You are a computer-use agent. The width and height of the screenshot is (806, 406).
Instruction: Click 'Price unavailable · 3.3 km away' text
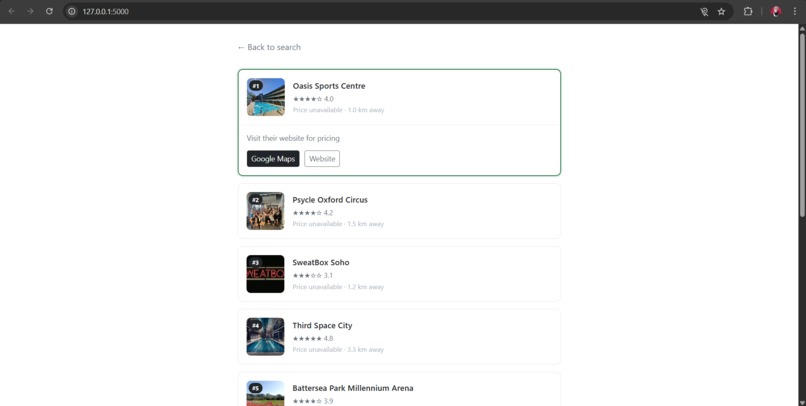click(x=338, y=349)
